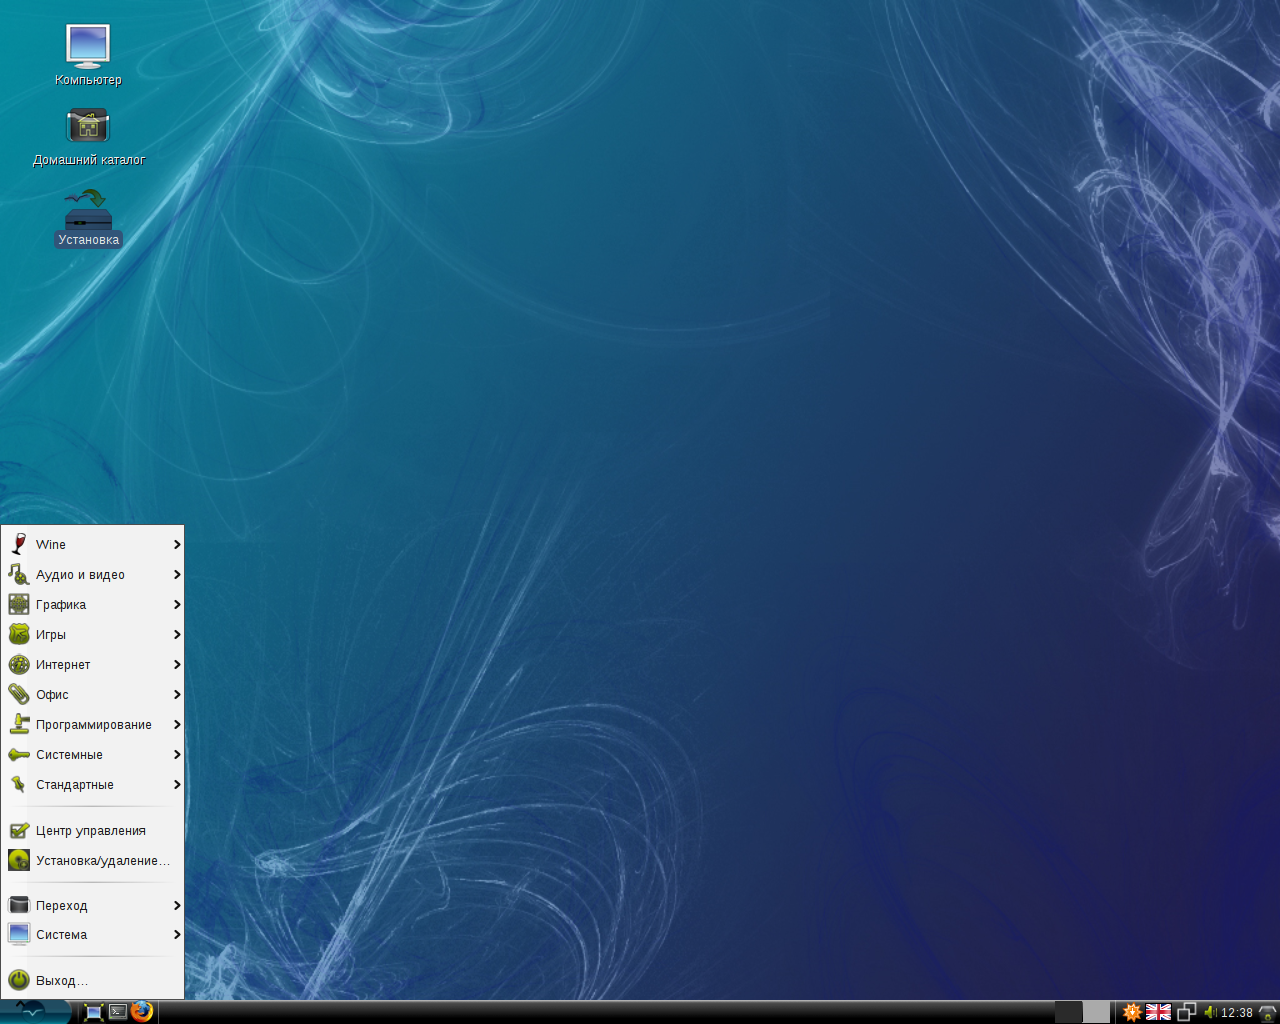Click the 12:38 clock in the panel
This screenshot has height=1024, width=1280.
[1237, 1012]
